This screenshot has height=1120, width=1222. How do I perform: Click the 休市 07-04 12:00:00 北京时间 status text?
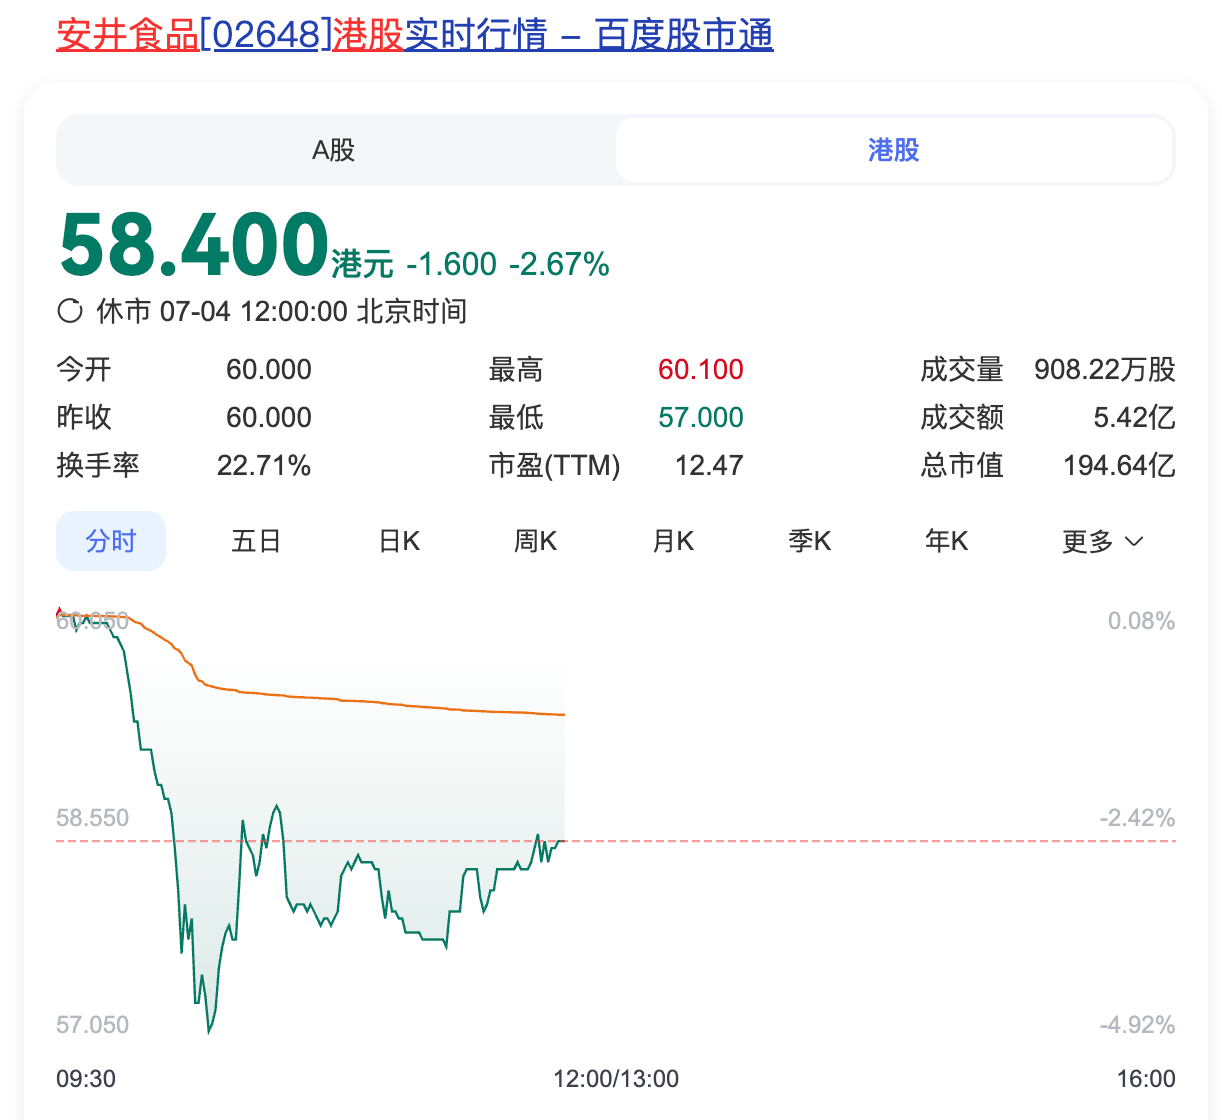281,311
